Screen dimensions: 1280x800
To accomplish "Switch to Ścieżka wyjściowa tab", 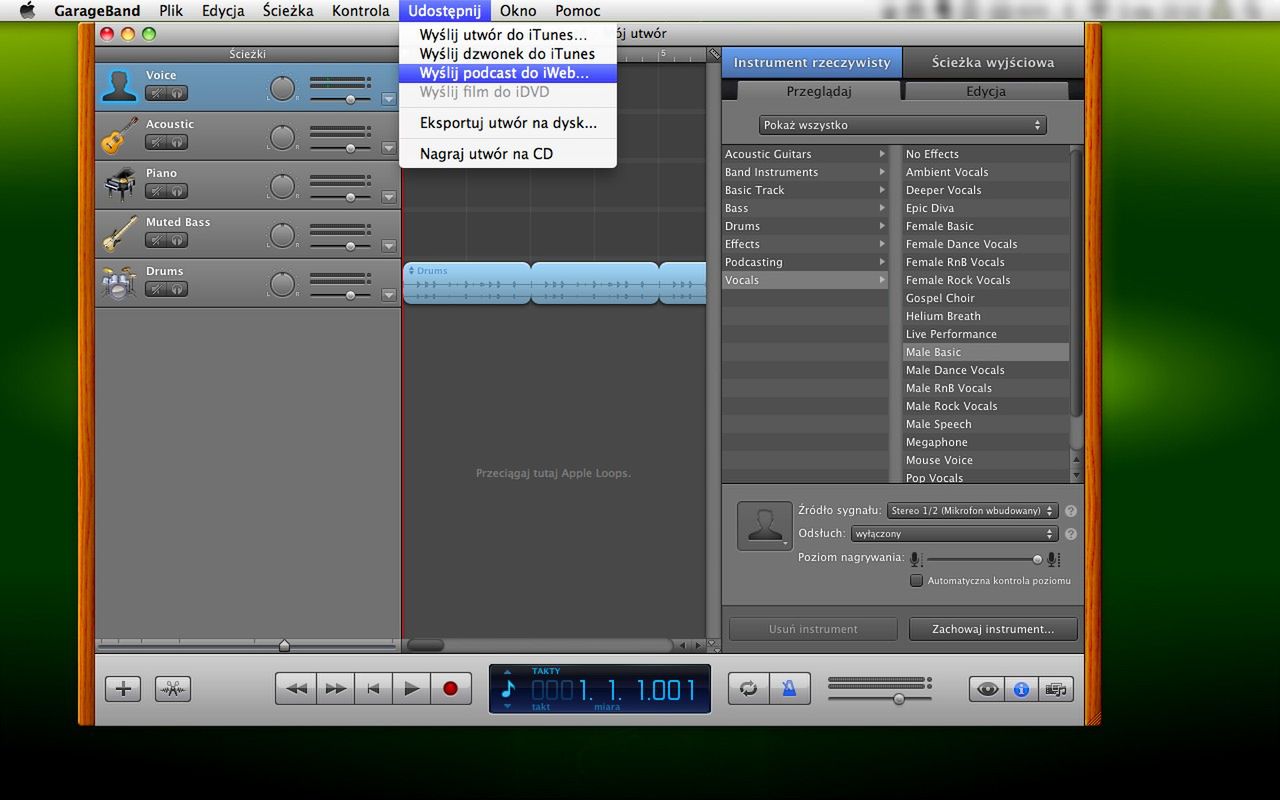I will pyautogui.click(x=993, y=62).
